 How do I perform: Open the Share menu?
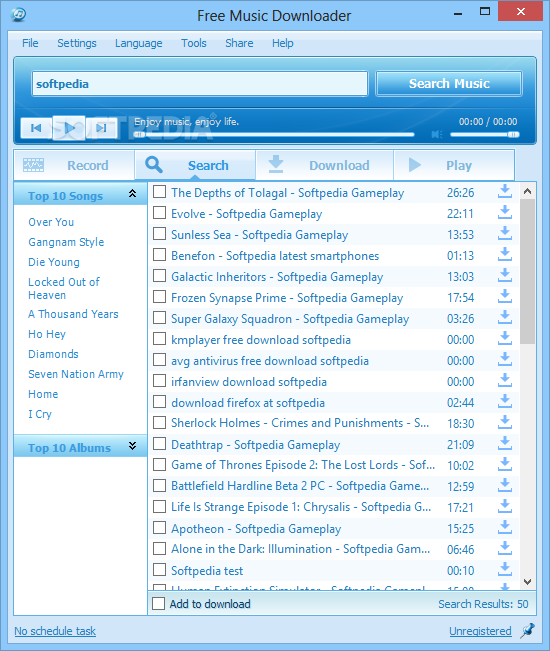[239, 43]
